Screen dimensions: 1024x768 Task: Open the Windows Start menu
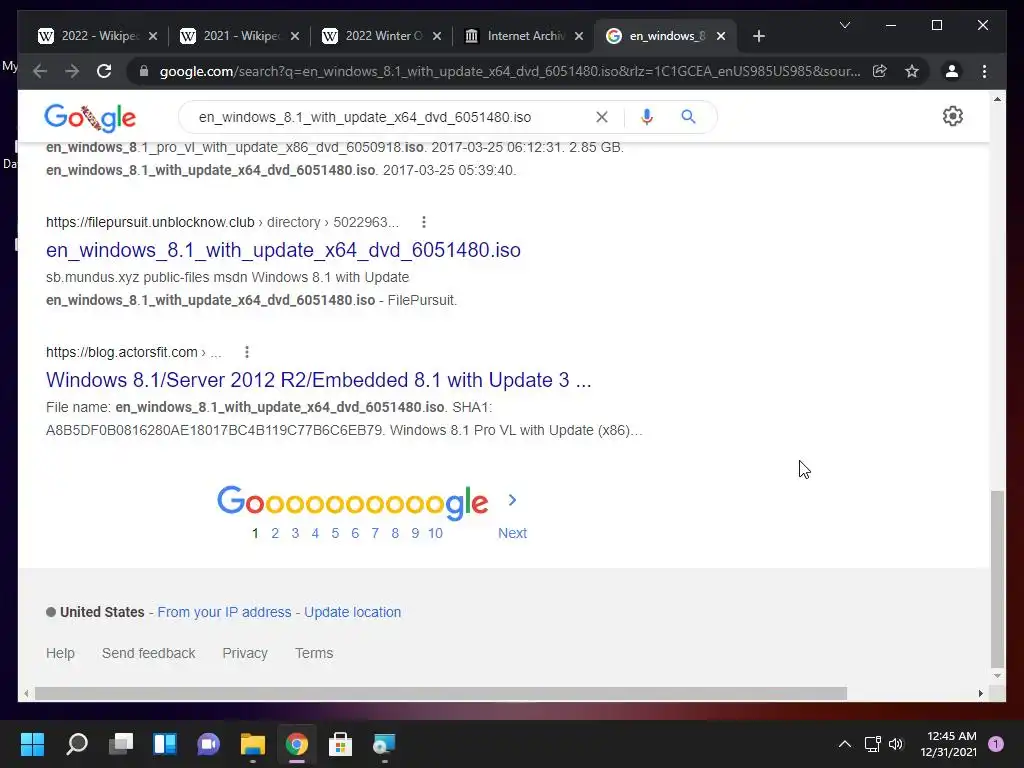[x=32, y=744]
